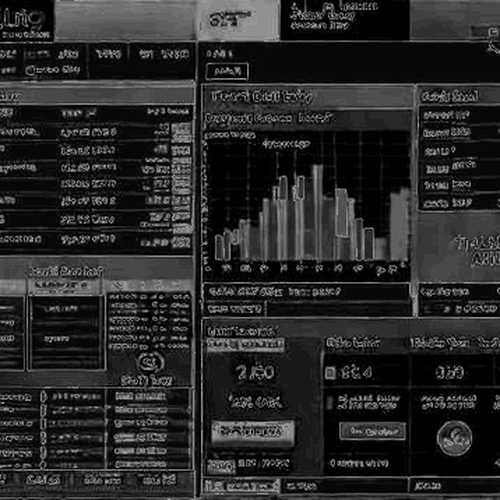Click the circular badge icon below the small data list
The image size is (500, 500).
tap(150, 363)
